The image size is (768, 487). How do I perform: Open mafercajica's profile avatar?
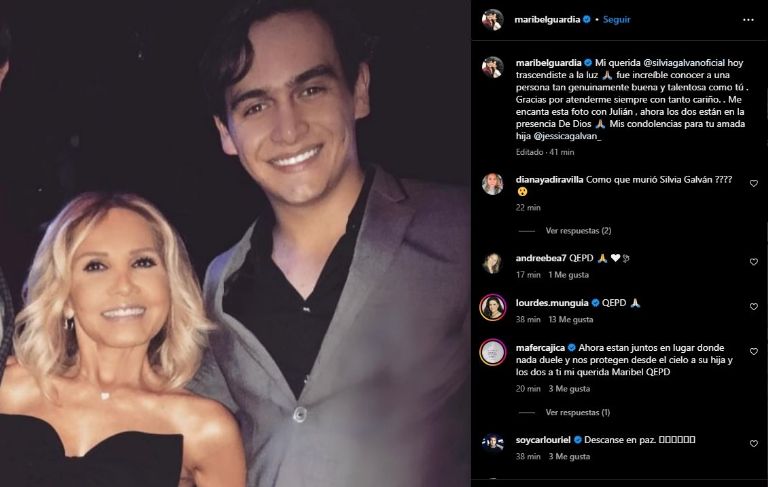click(491, 353)
